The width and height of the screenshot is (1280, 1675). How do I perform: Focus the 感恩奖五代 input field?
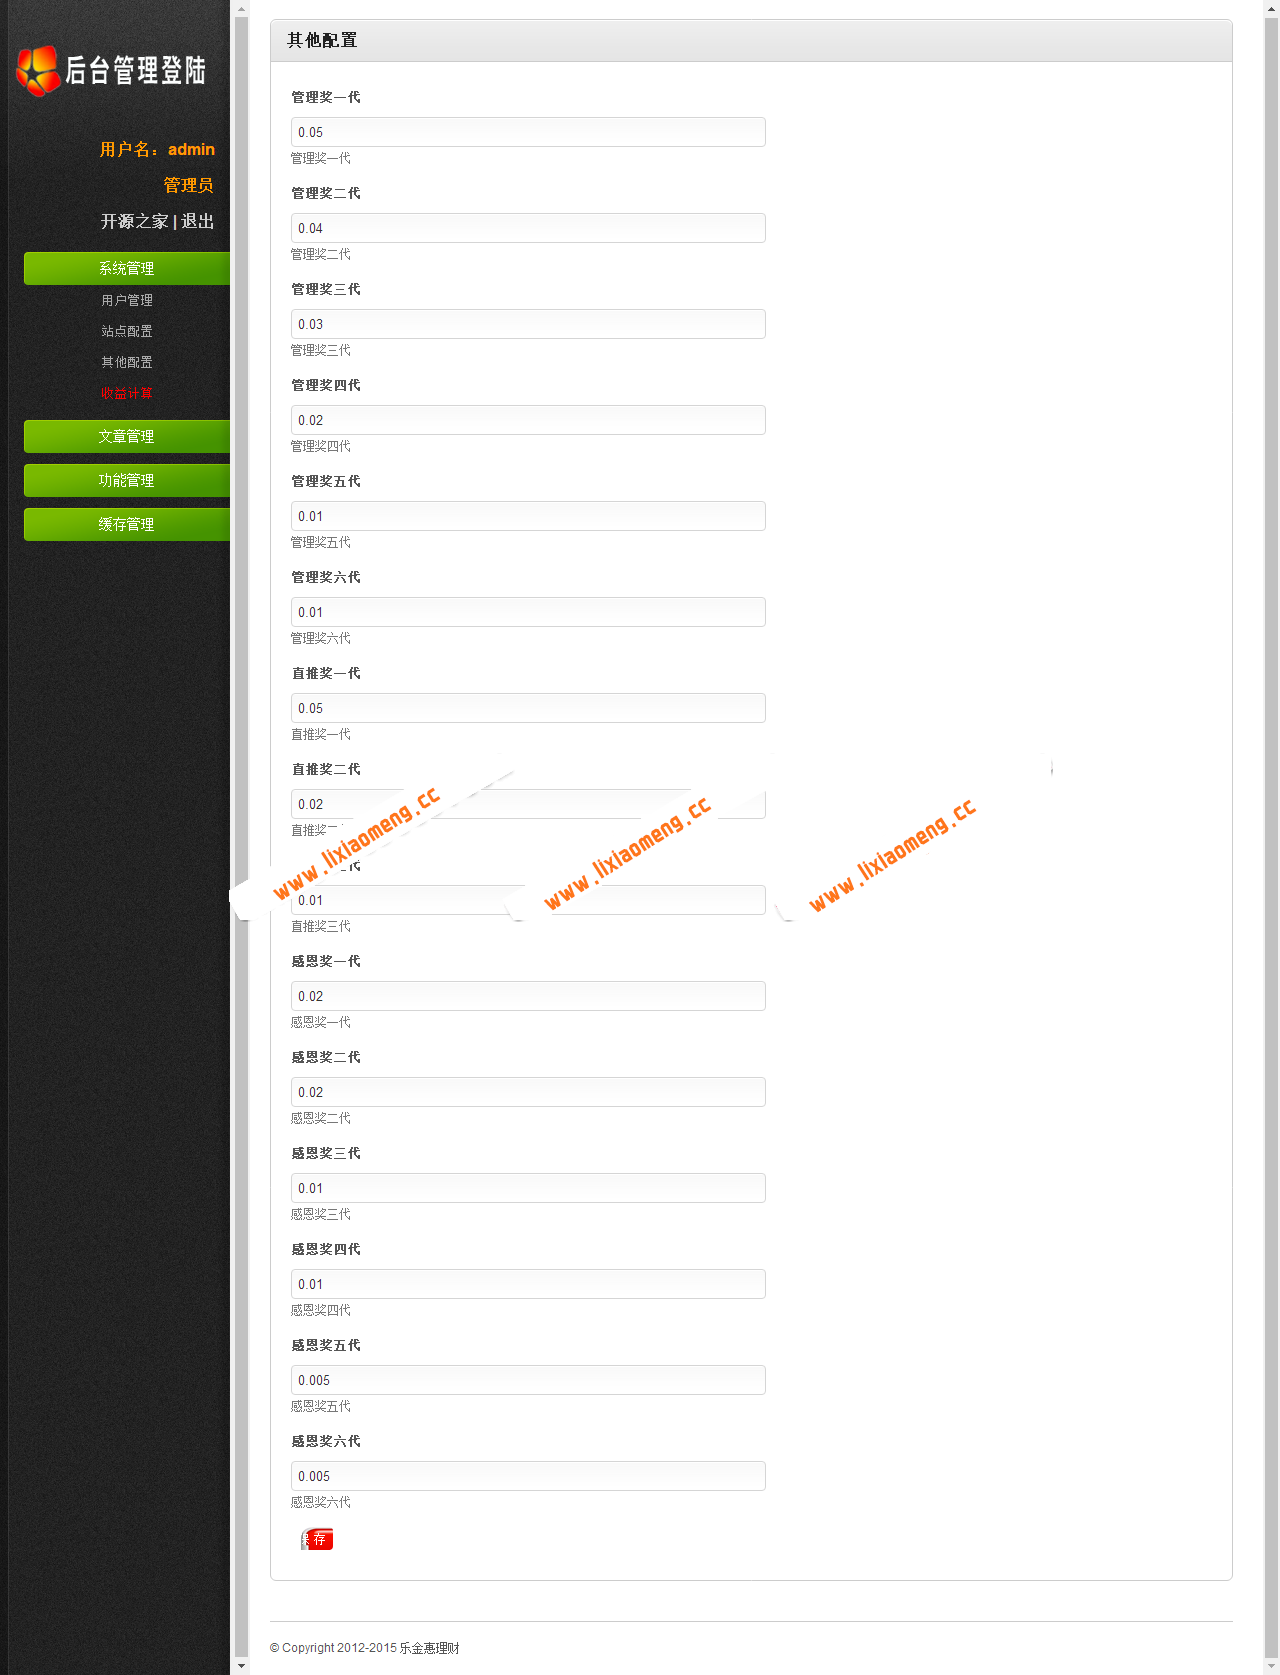[528, 1380]
